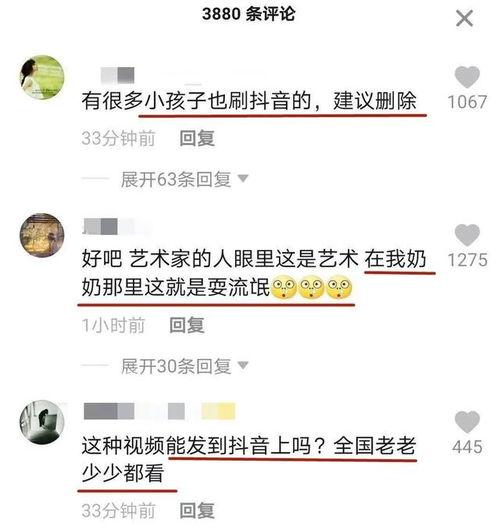The height and width of the screenshot is (530, 500).
Task: Reply to the last comment at bottom
Action: point(197,510)
